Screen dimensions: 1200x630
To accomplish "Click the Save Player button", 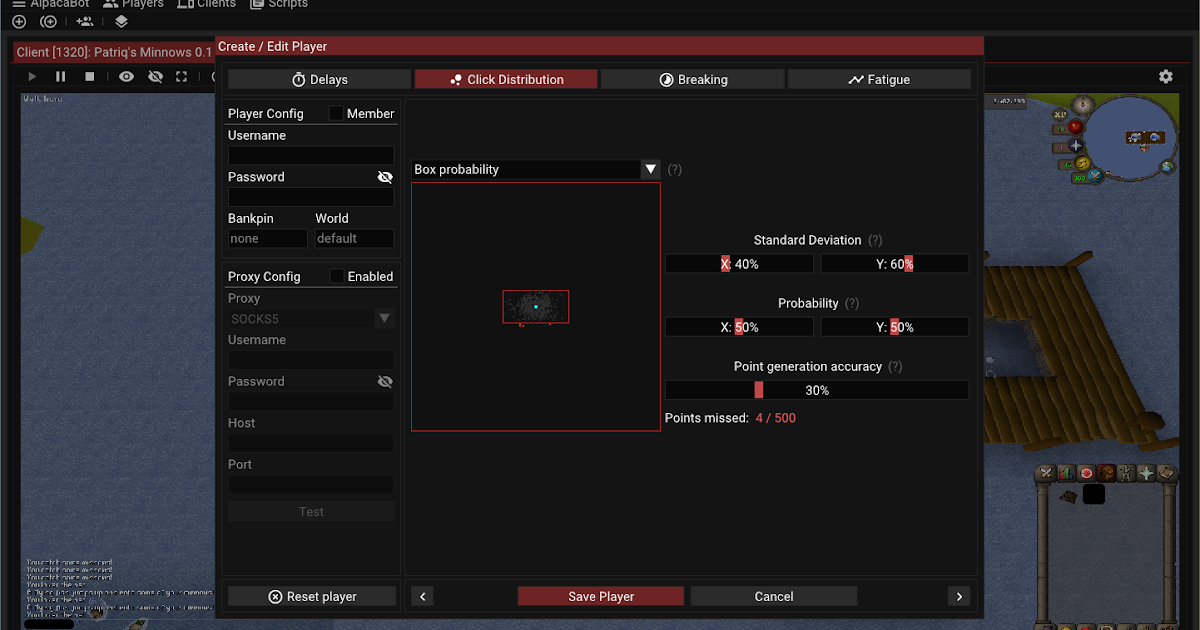I will click(600, 596).
